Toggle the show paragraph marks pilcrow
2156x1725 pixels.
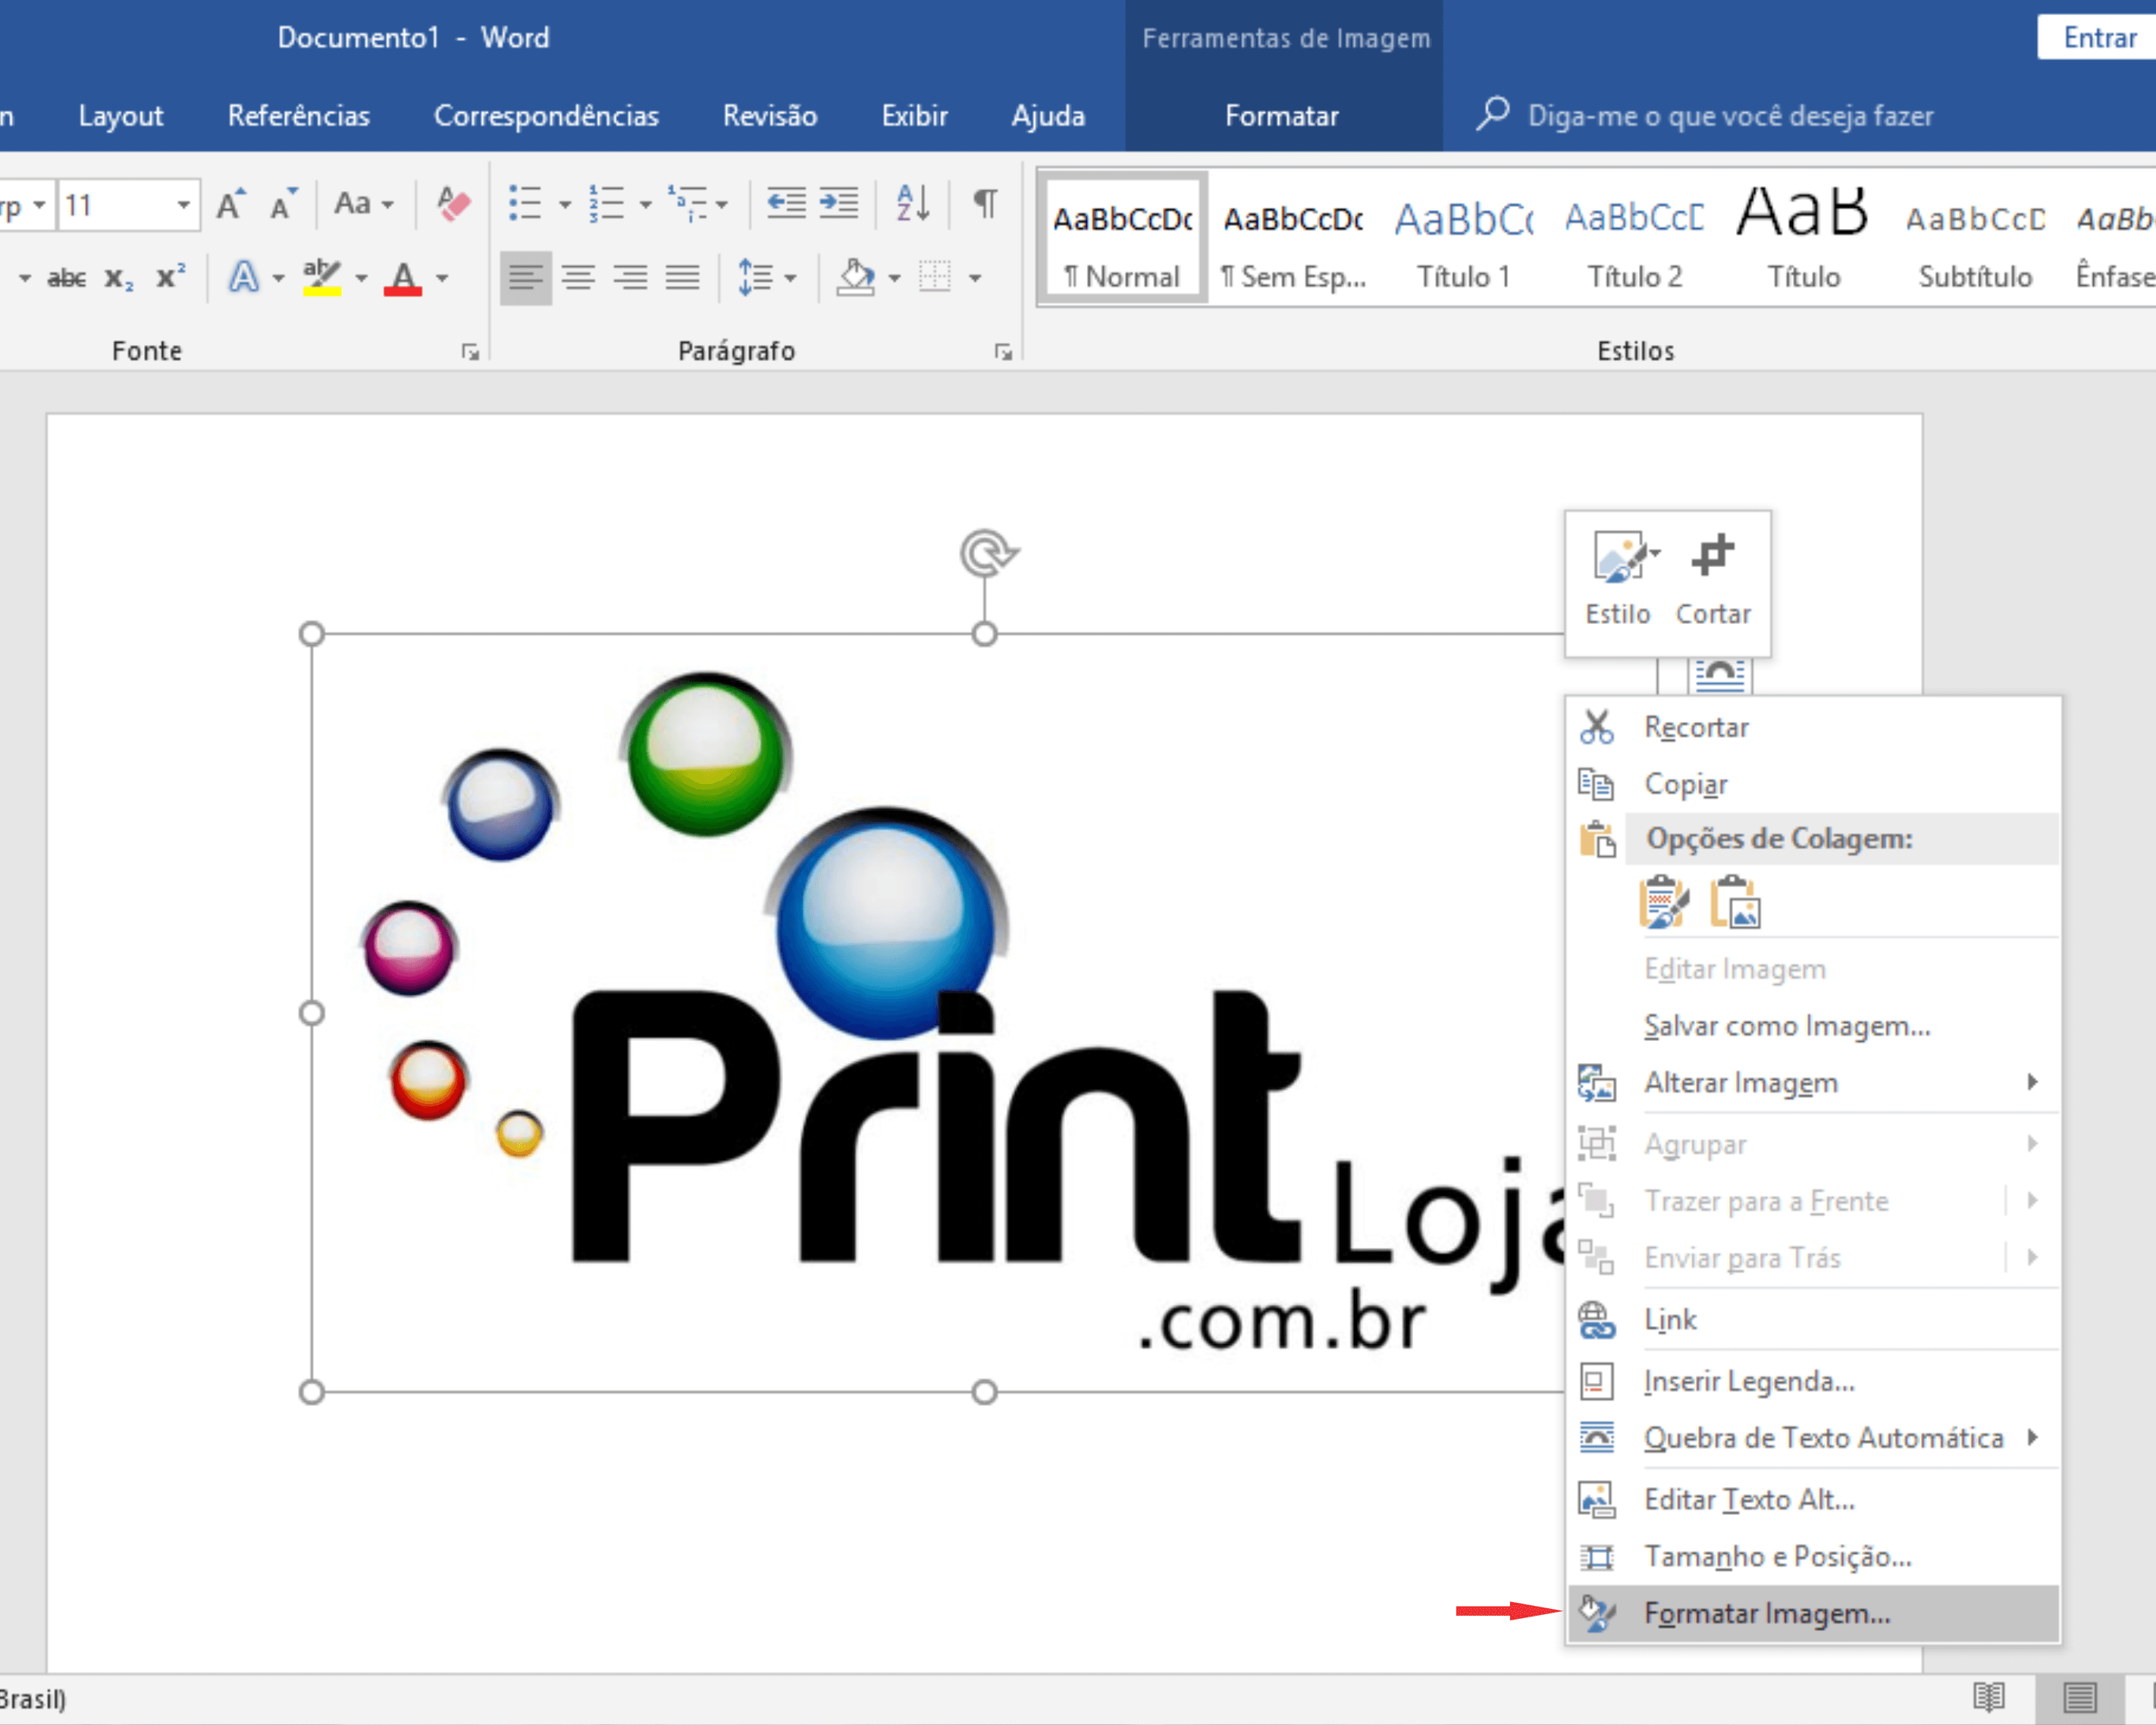pos(985,203)
